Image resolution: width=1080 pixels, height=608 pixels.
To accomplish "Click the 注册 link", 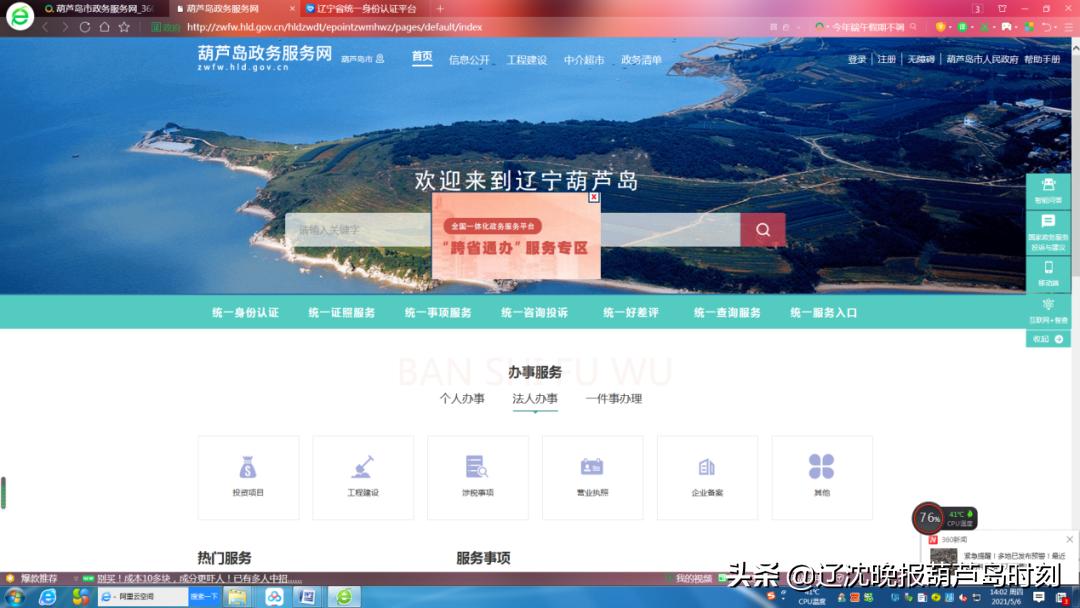I will pyautogui.click(x=886, y=59).
